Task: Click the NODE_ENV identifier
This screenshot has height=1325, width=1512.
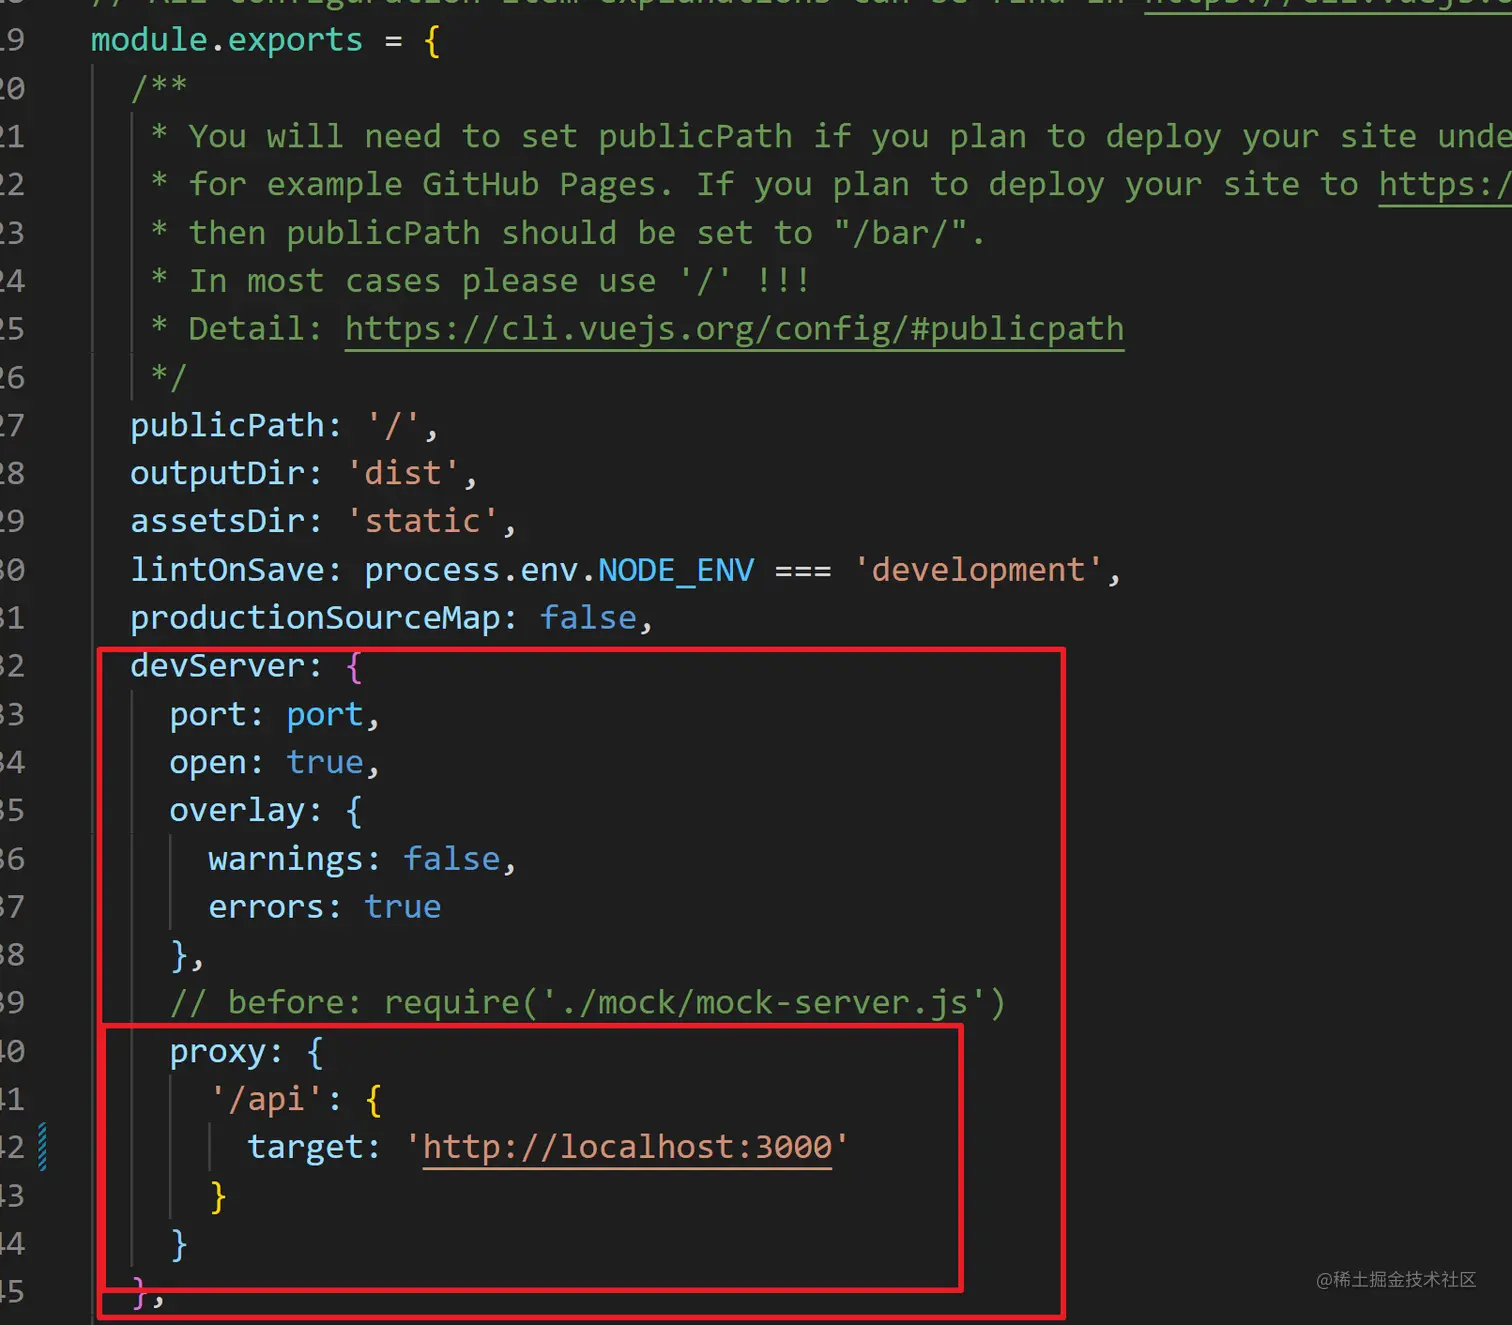Action: point(676,570)
